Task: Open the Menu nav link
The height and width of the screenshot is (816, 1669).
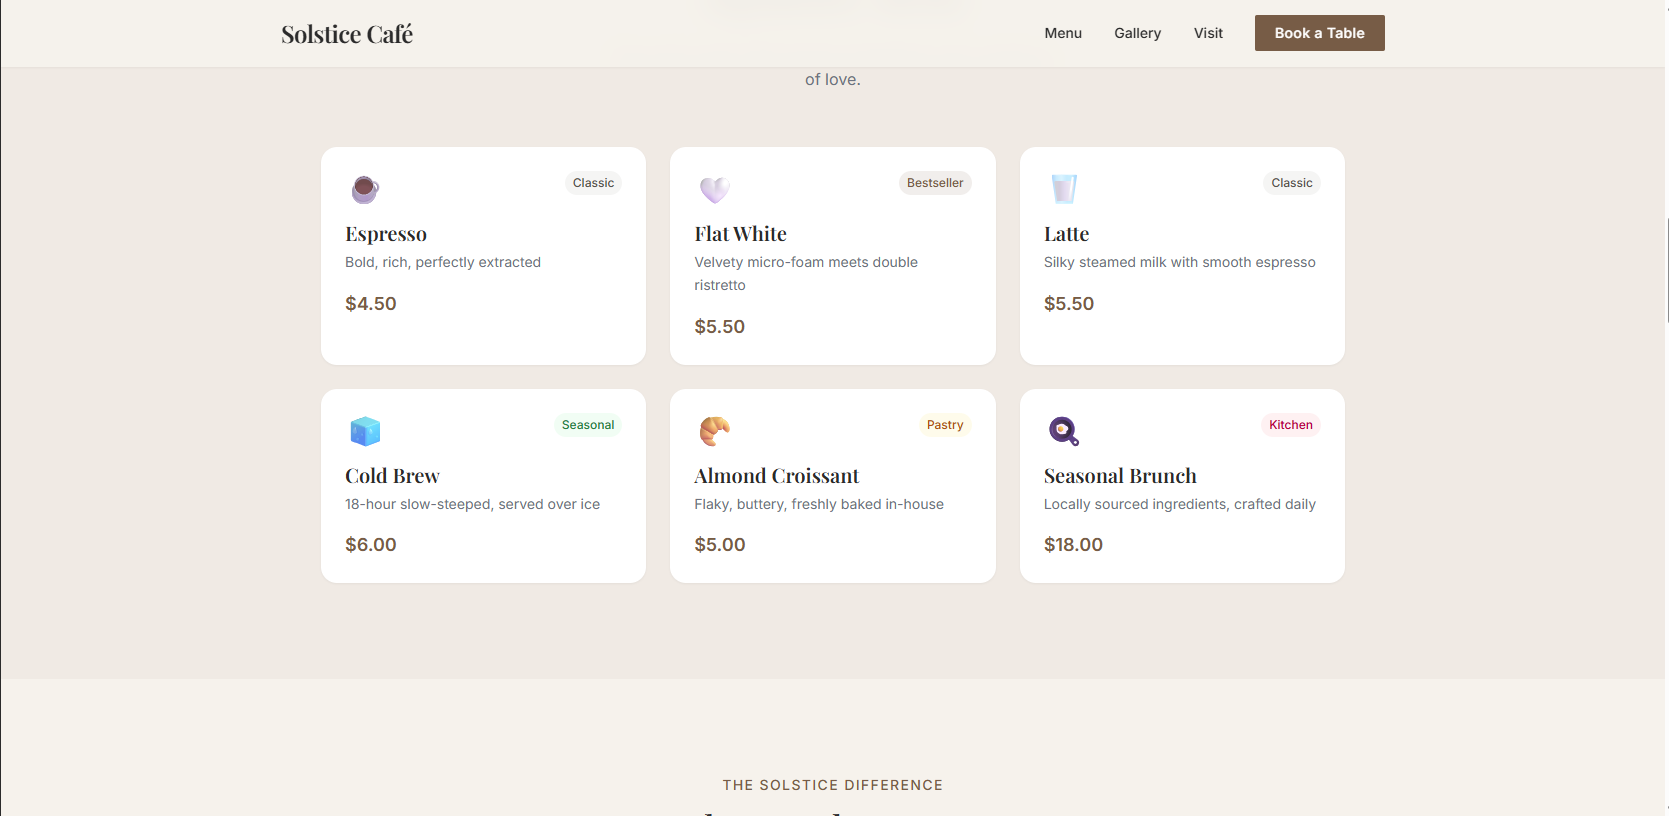Action: click(x=1063, y=33)
